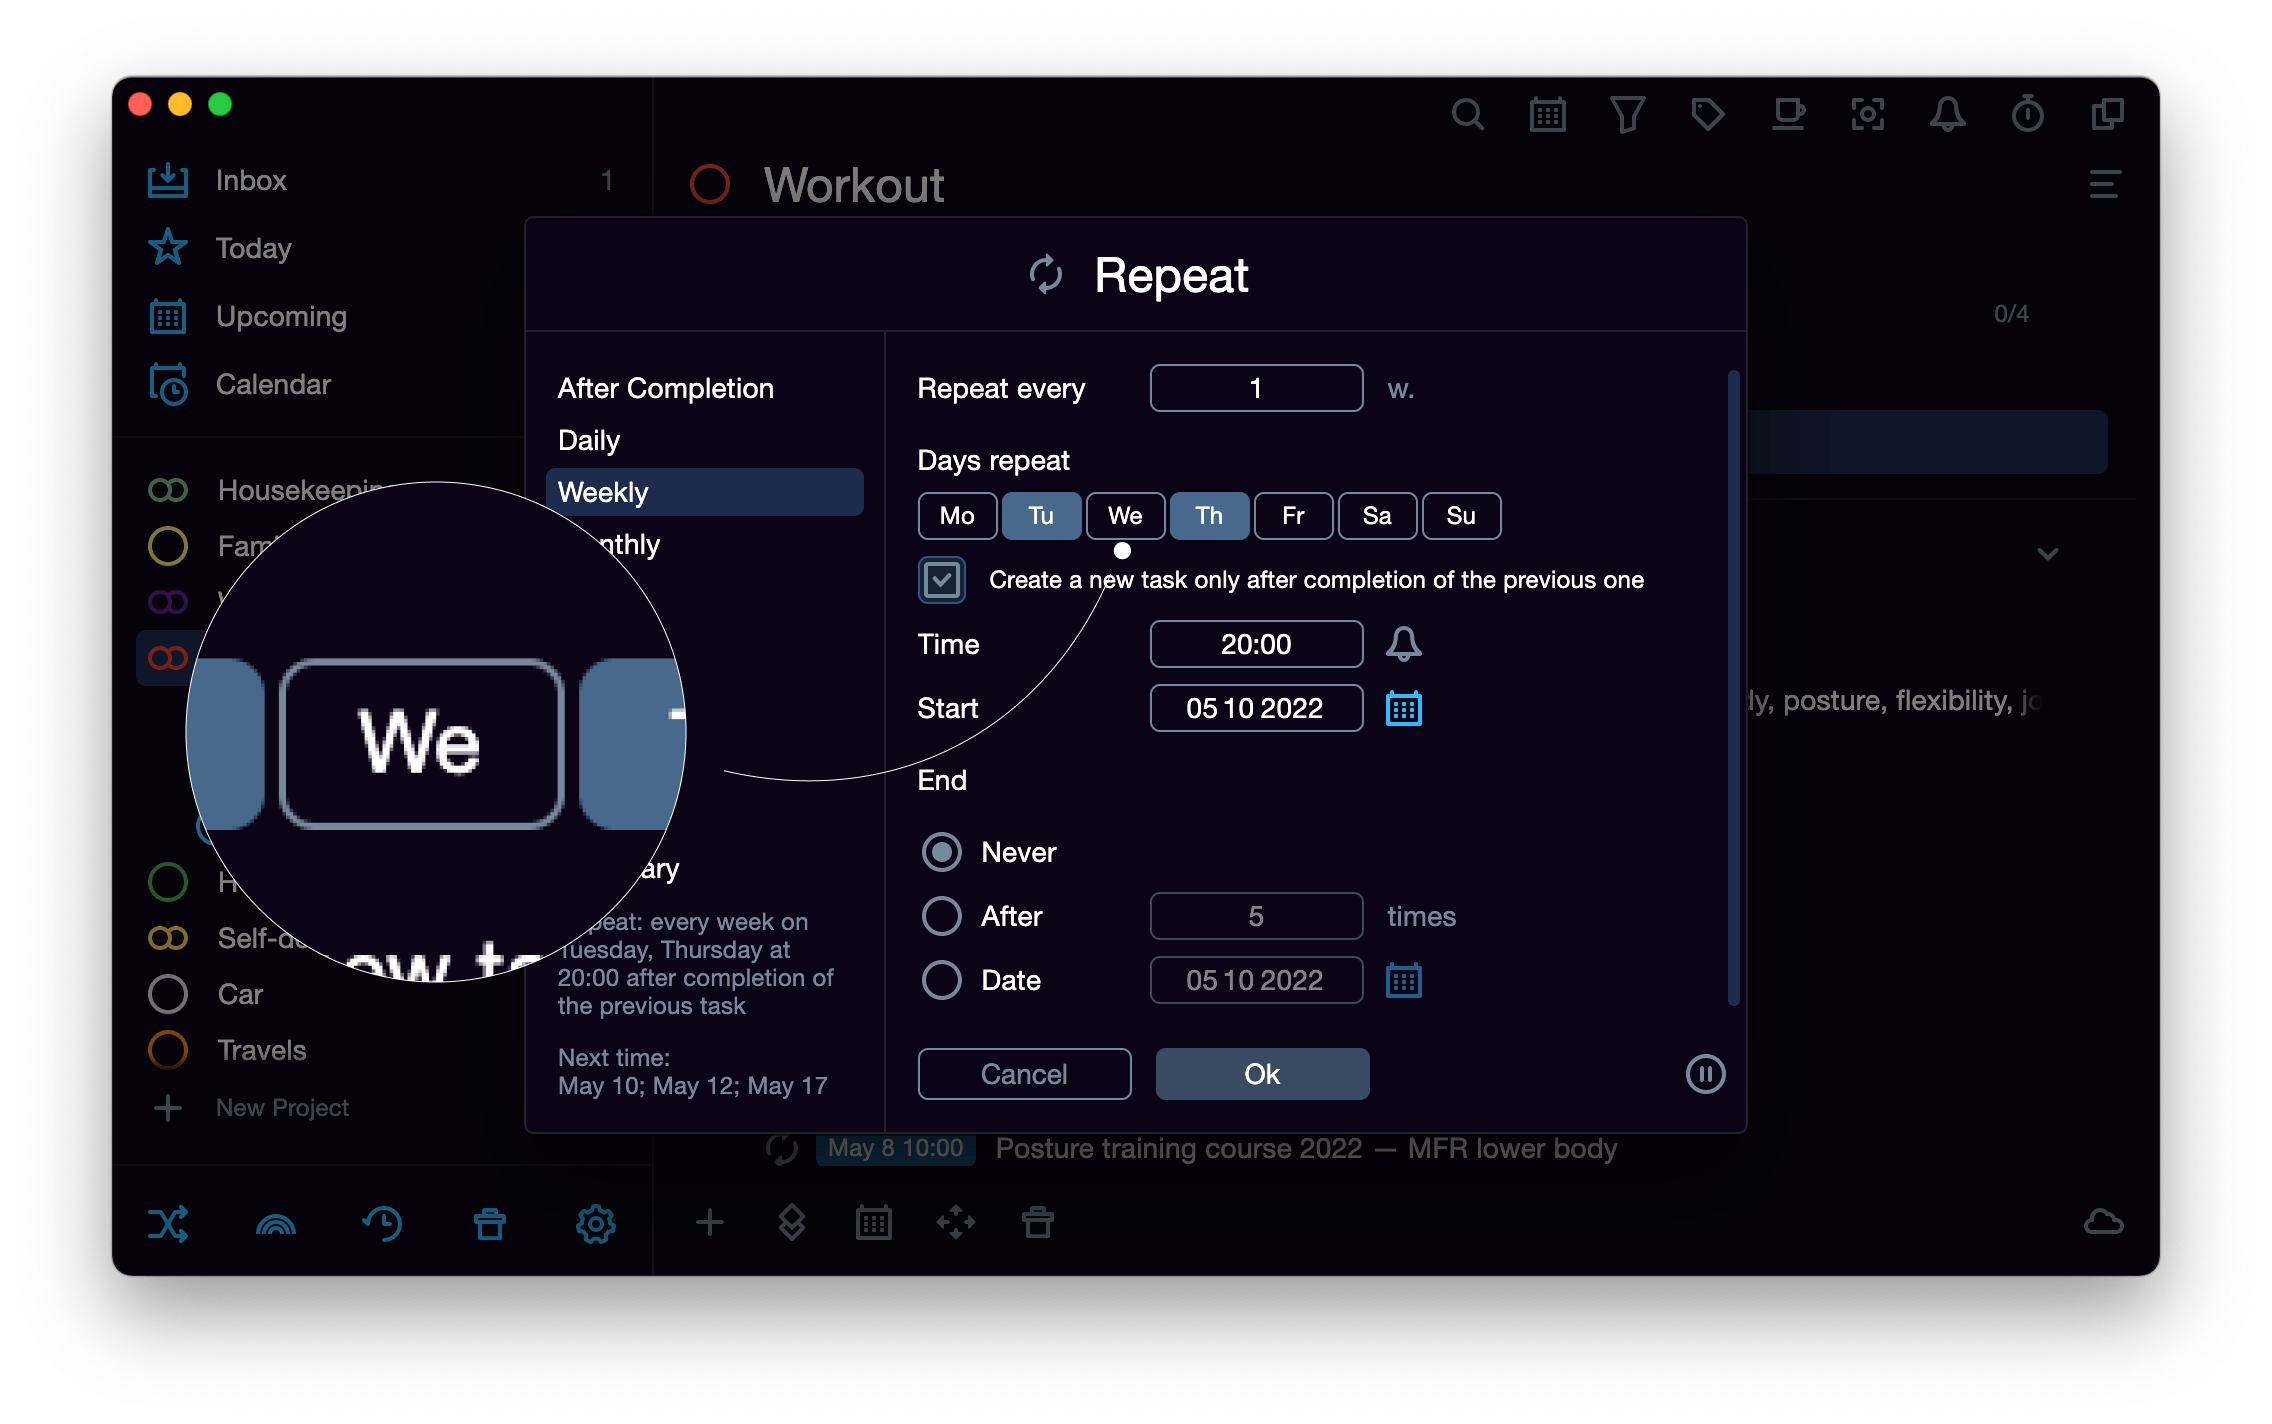Click the shuffle icon in bottom bar
The image size is (2272, 1424).
click(168, 1224)
